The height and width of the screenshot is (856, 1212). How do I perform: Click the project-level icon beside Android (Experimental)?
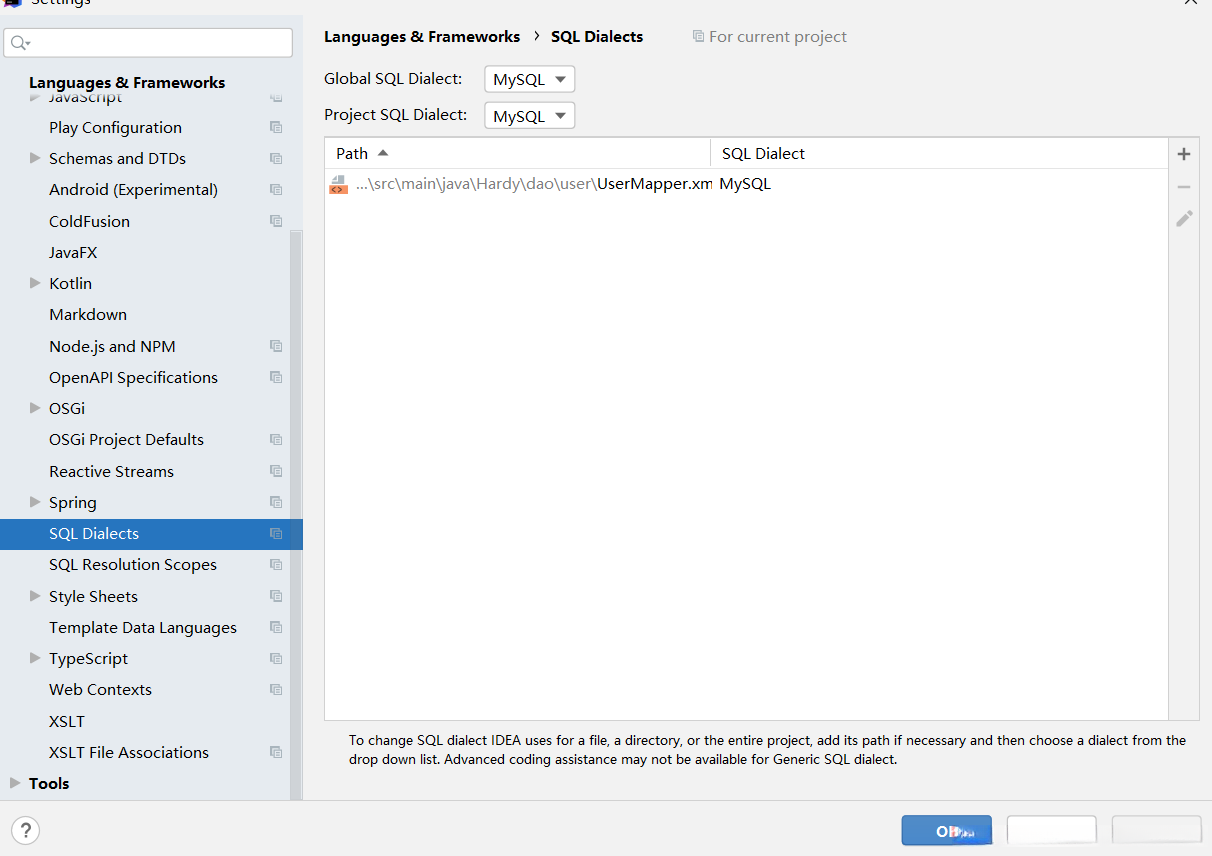(276, 189)
